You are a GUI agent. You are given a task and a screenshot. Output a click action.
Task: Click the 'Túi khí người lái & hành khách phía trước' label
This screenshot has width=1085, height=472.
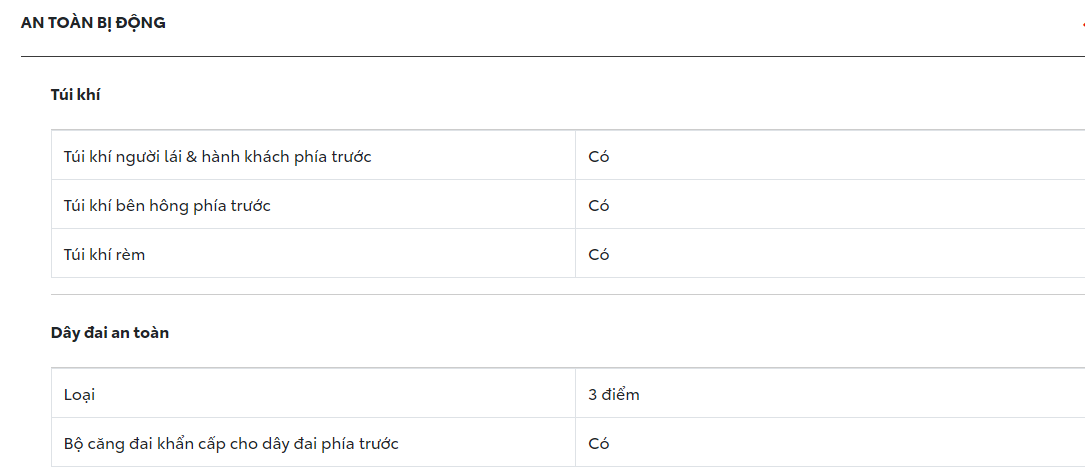point(217,156)
